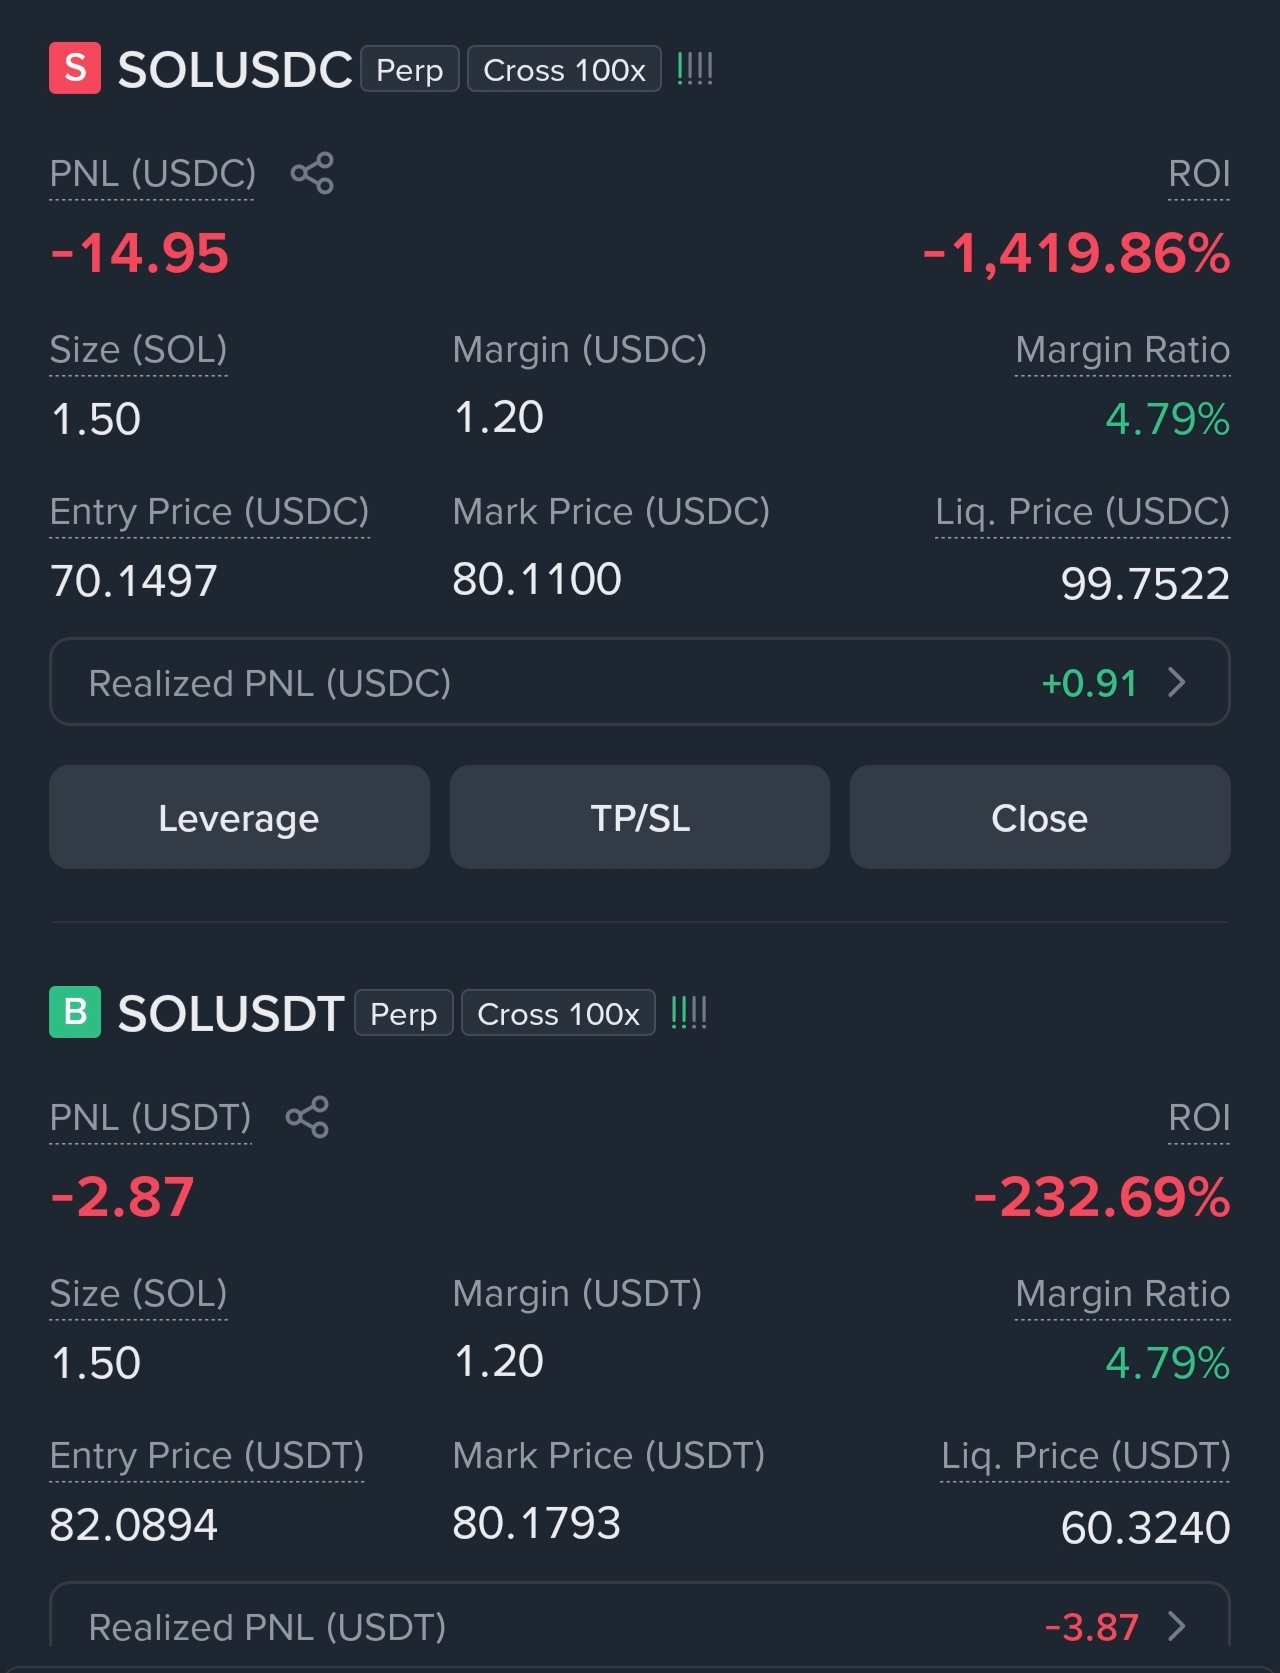Open SOLUSDT realized PNL chevron
This screenshot has width=1280, height=1673.
(x=1177, y=1627)
